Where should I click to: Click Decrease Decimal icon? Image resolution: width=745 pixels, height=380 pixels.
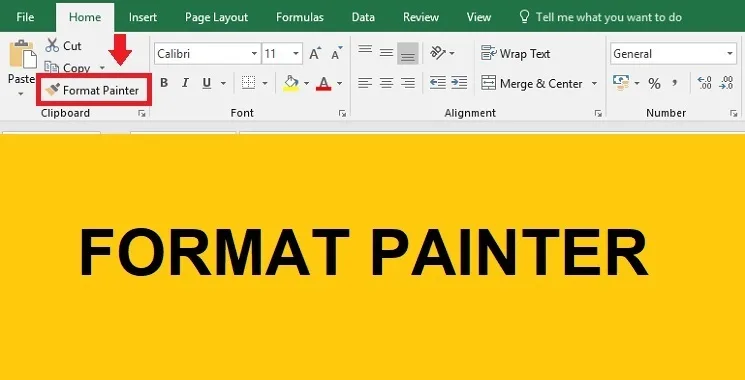coord(726,83)
